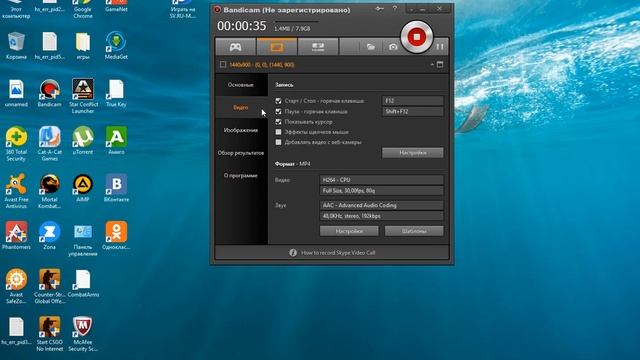The height and width of the screenshot is (360, 640).
Task: Open output folder icon in Bandicam toolbar
Action: coord(371,47)
